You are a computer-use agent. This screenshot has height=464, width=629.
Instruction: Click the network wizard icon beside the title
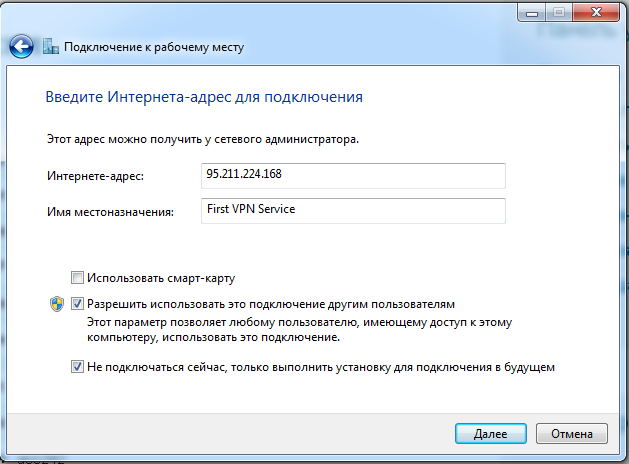coord(50,47)
